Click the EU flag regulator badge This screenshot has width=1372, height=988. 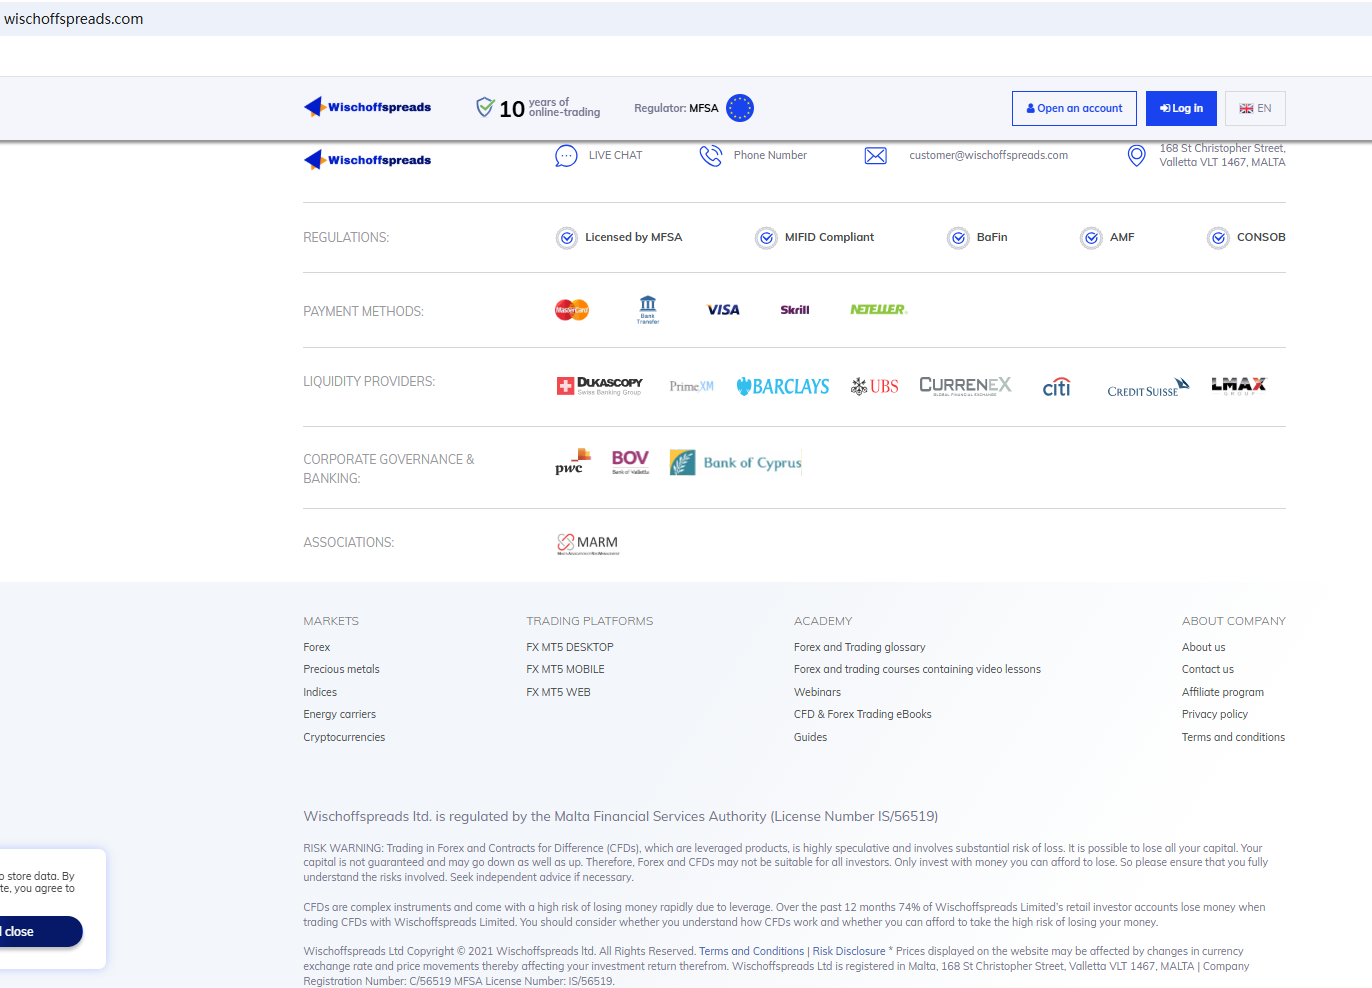coord(740,108)
